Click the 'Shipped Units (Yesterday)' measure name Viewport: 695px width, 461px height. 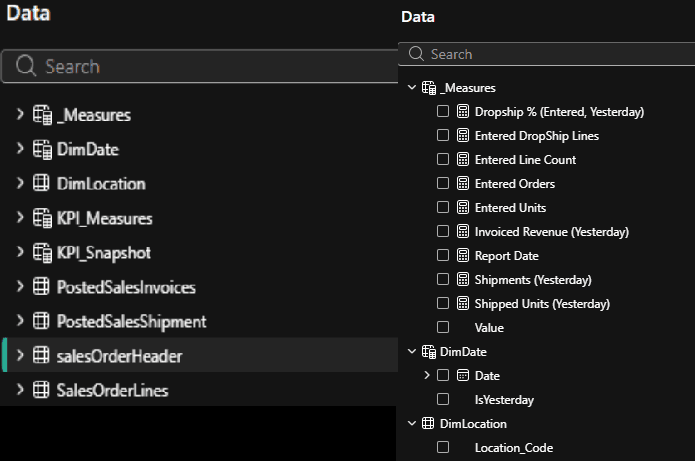(x=542, y=304)
